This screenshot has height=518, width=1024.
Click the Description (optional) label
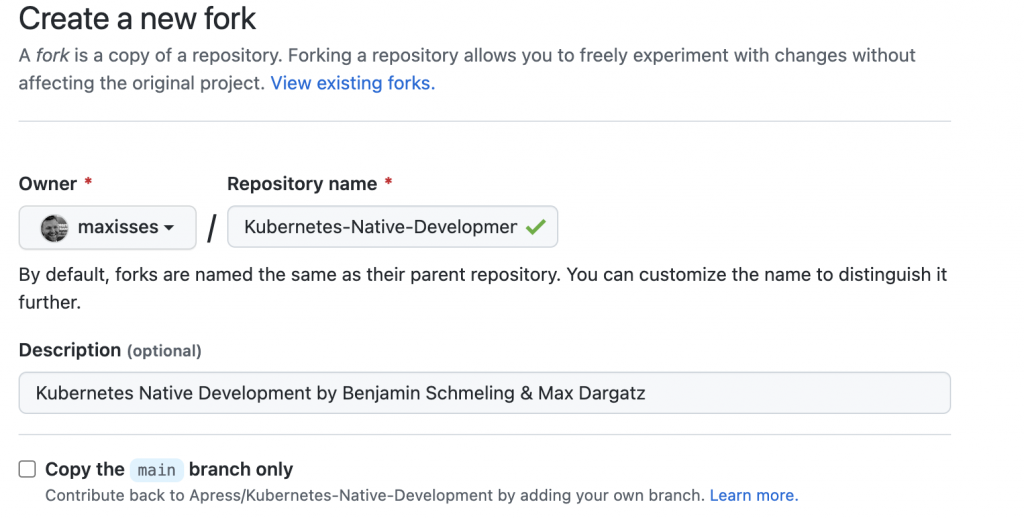[110, 350]
